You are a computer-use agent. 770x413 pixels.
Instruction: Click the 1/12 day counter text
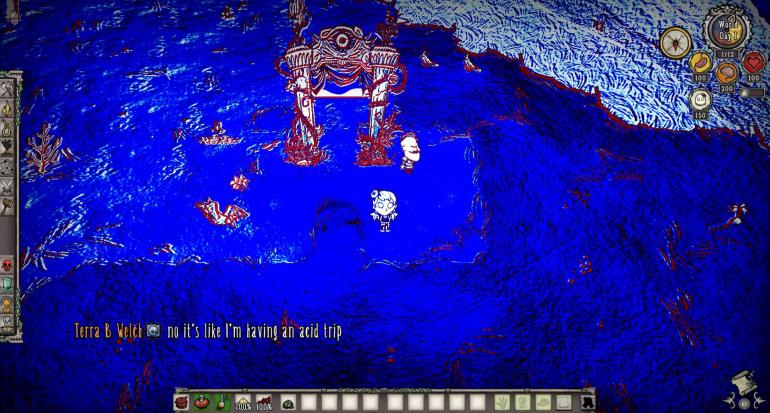pyautogui.click(x=727, y=55)
